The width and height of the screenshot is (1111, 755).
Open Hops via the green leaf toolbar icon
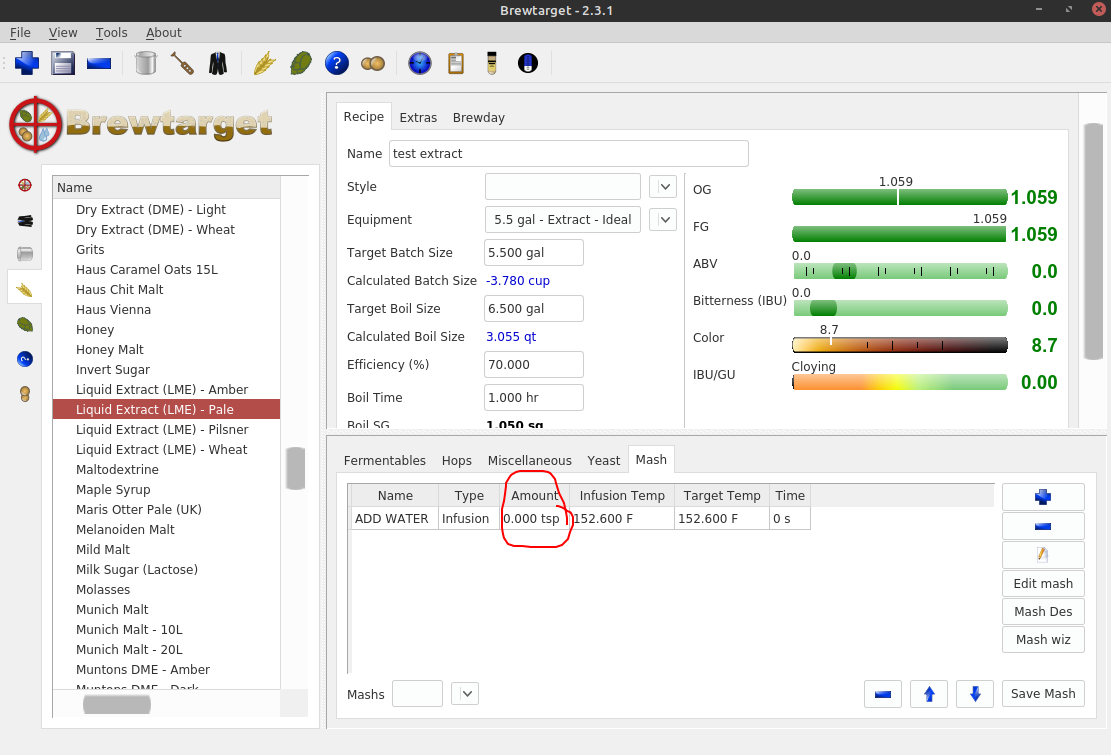(x=300, y=63)
